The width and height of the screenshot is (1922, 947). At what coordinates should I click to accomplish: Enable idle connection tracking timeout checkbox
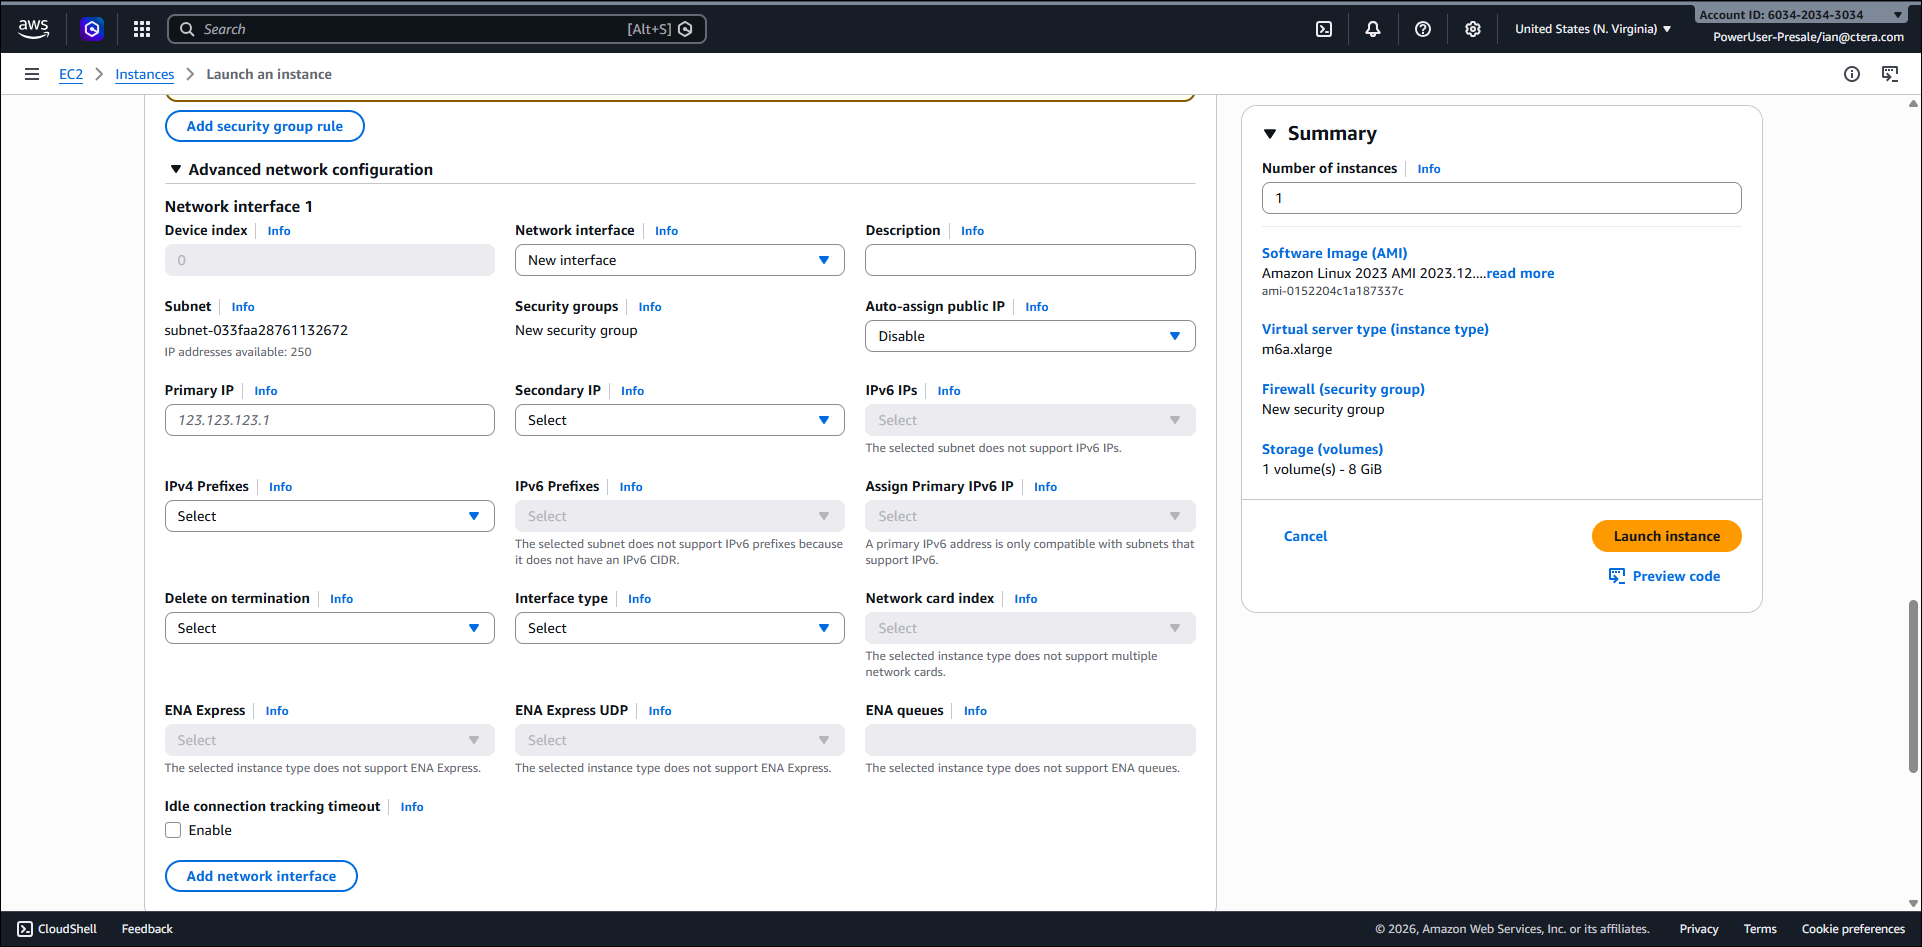click(x=173, y=830)
